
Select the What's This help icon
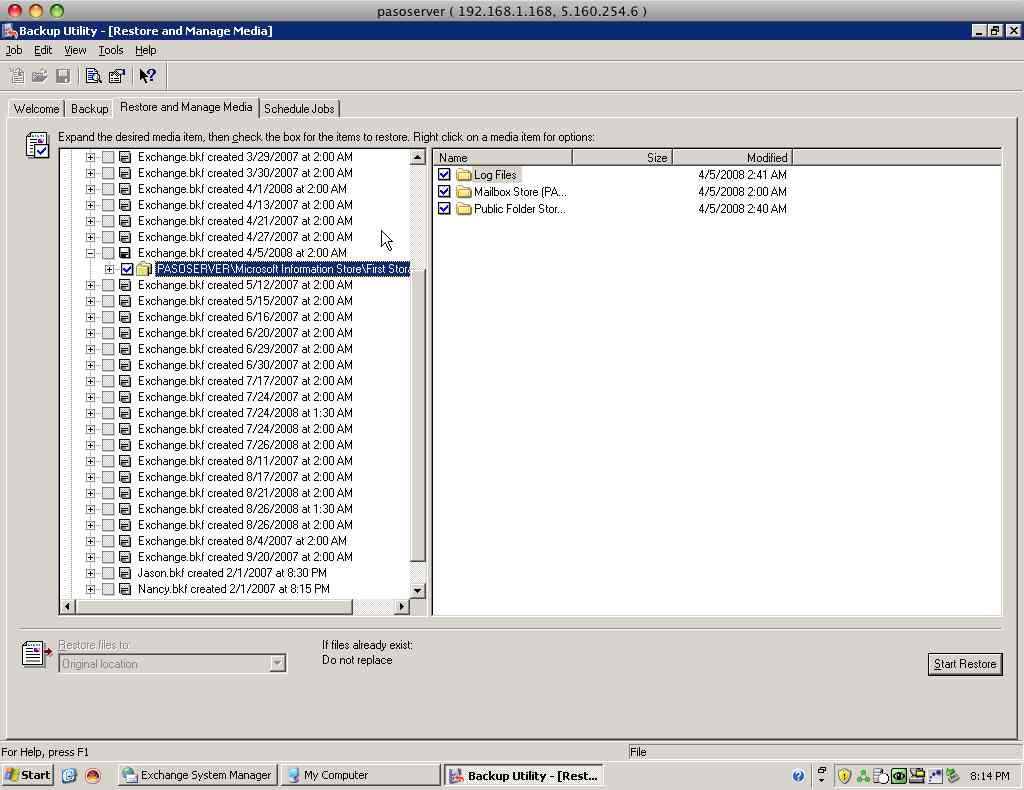click(146, 75)
